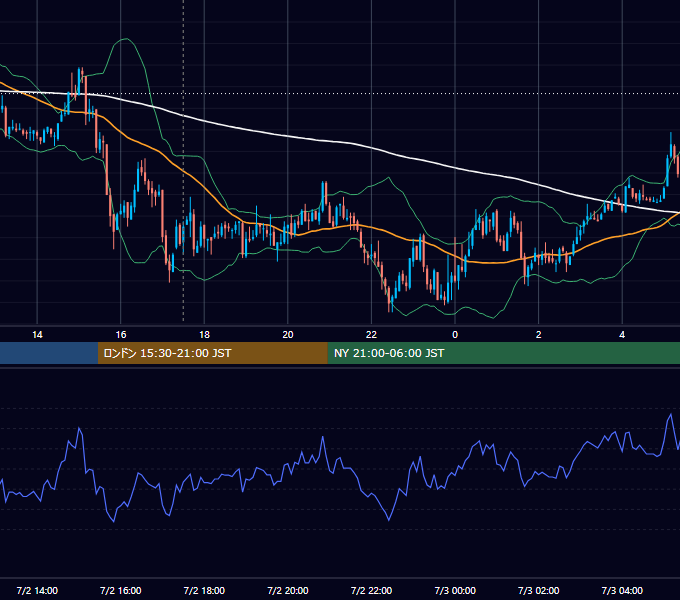
Task: Click the 7/2 16:00 time label
Action: point(121,590)
